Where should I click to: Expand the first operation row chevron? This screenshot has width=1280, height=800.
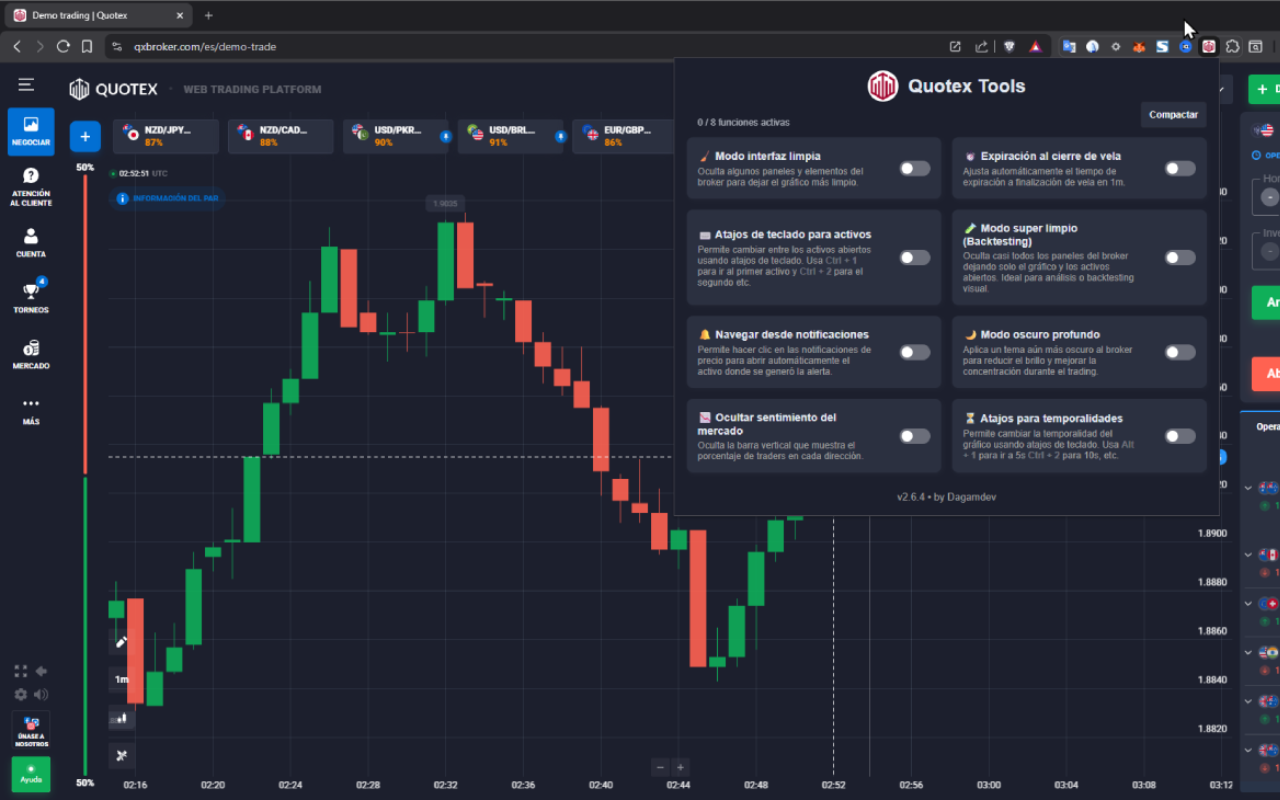click(x=1248, y=488)
